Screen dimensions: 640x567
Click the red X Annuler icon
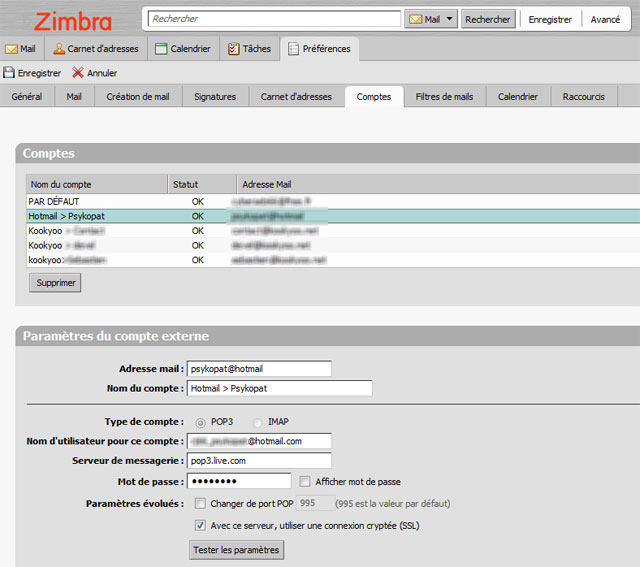pos(78,73)
